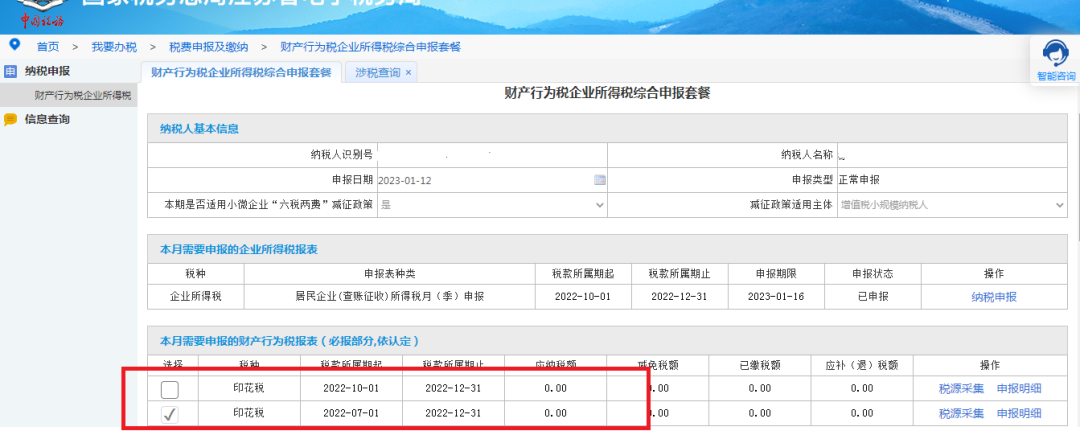This screenshot has height=435, width=1080.
Task: Open the 减征政策适用主体 dropdown
Action: coord(1059,205)
